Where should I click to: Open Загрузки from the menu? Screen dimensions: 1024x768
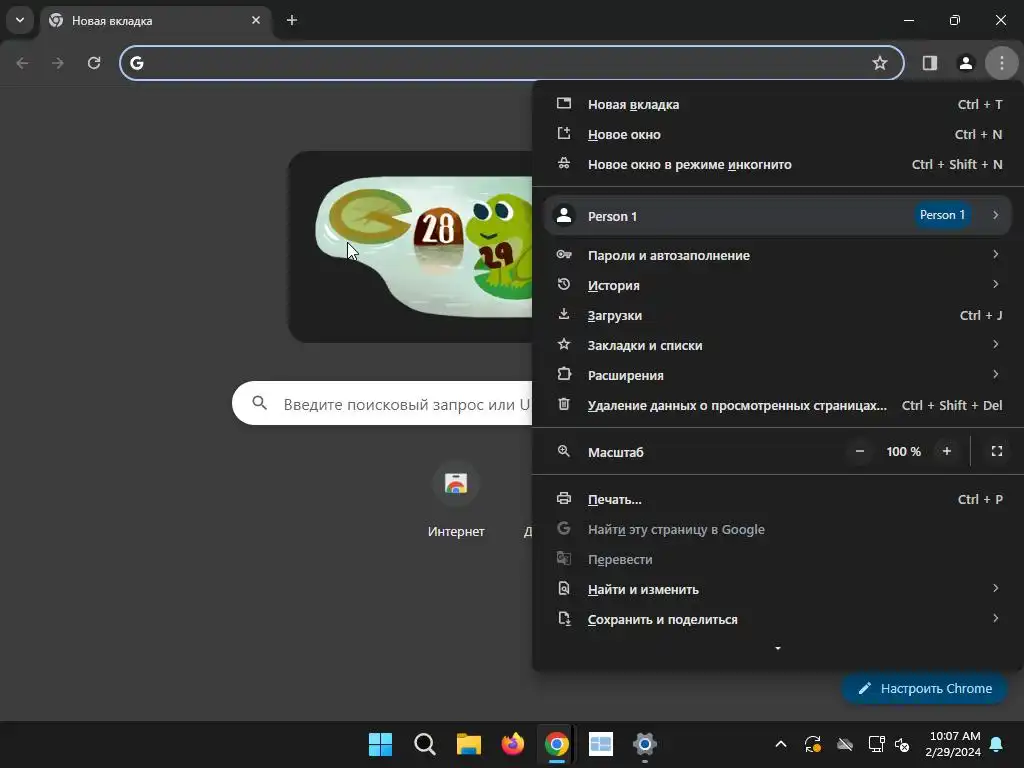pos(778,315)
